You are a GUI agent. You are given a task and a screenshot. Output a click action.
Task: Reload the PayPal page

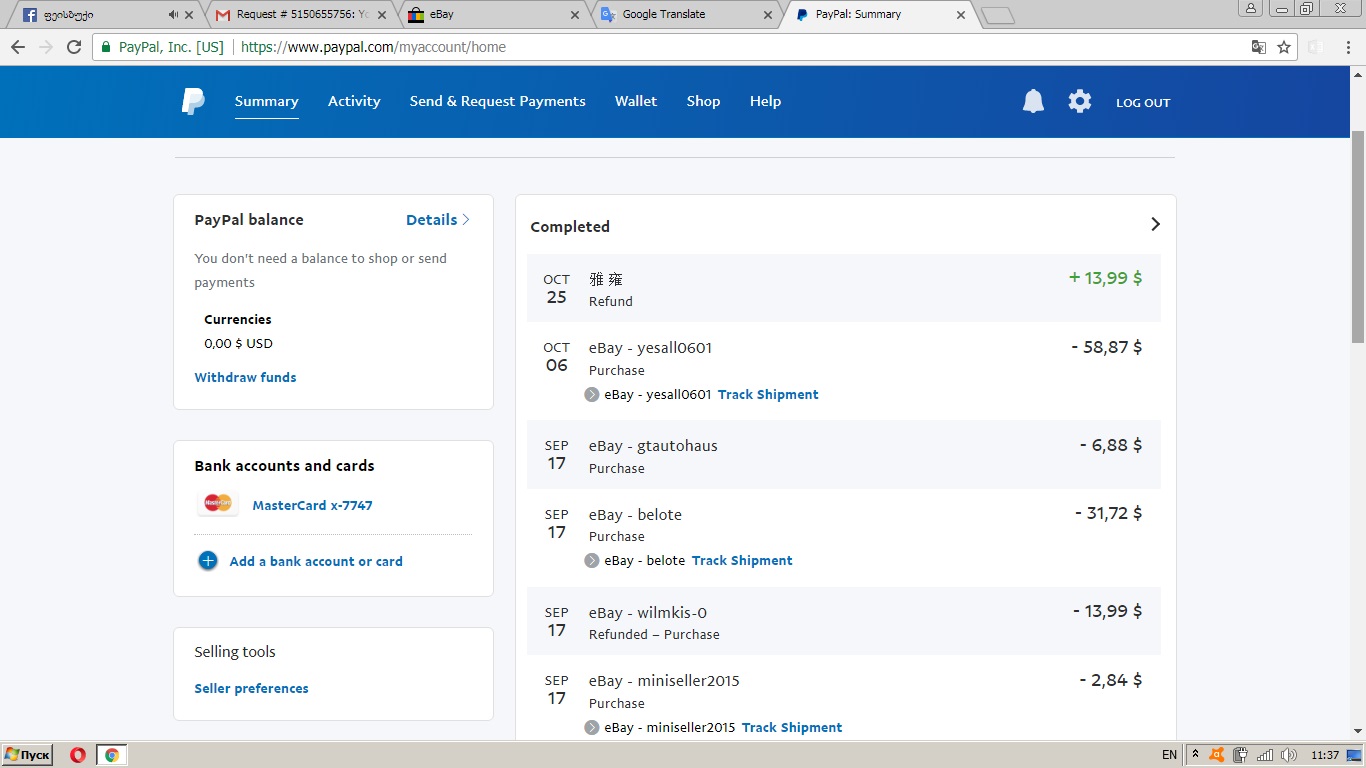click(x=74, y=47)
